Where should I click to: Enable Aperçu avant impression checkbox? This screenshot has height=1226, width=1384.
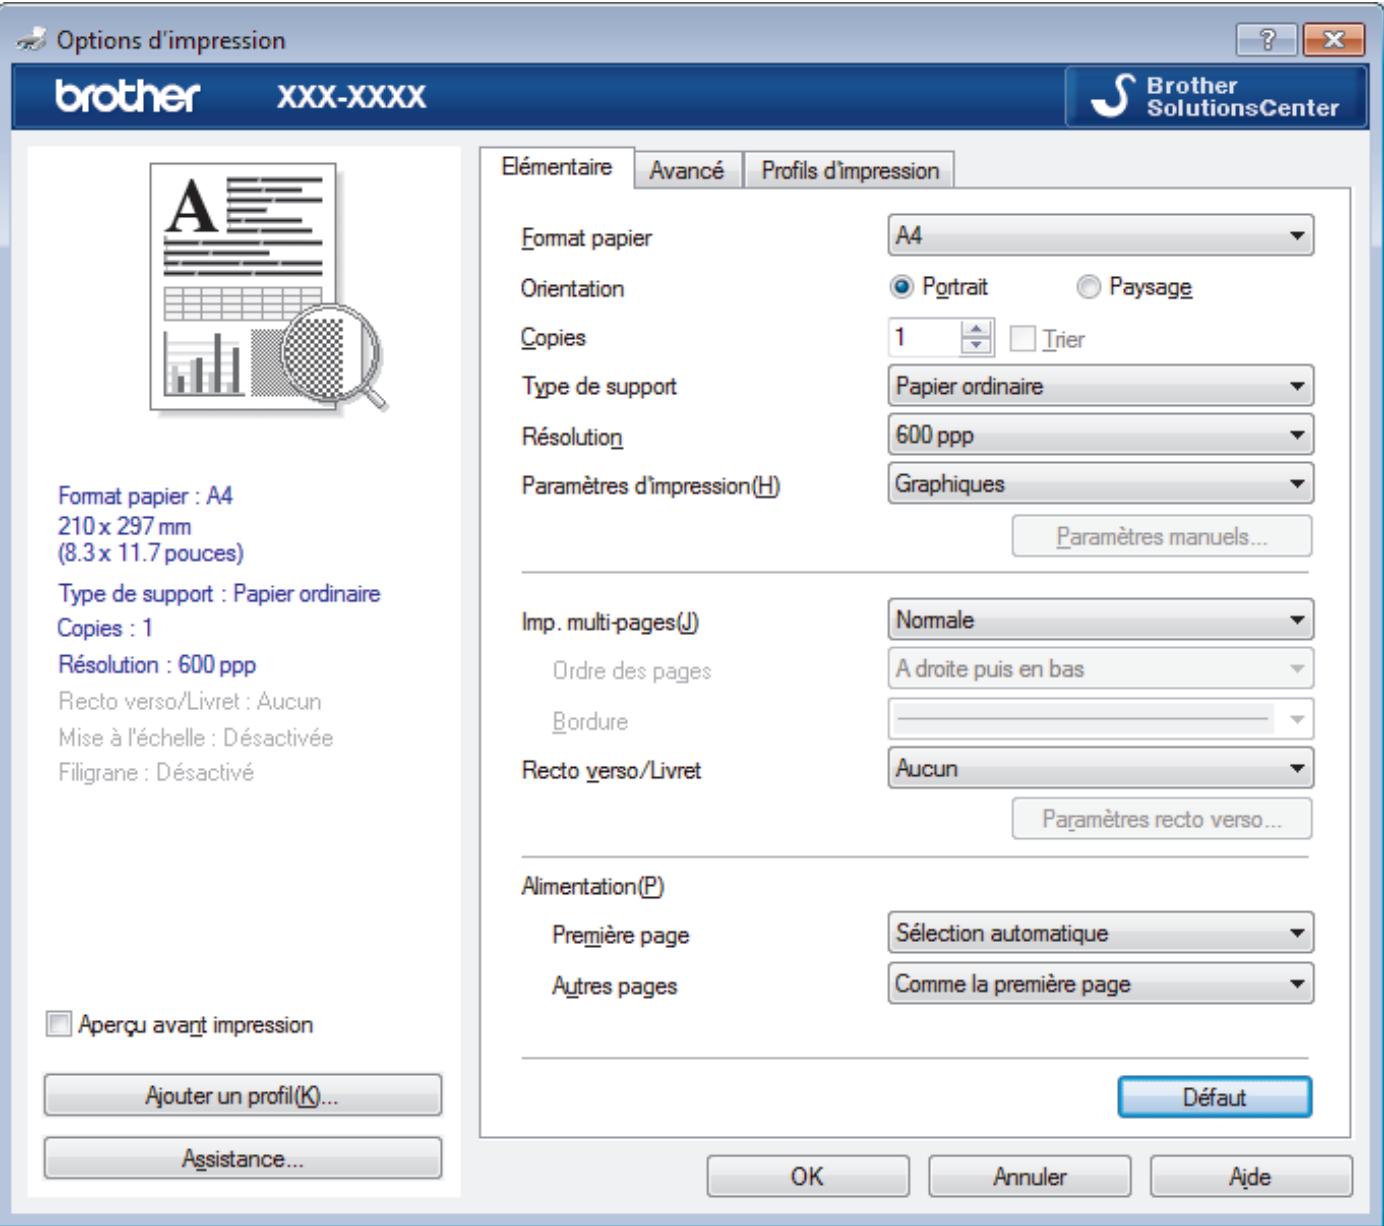click(x=60, y=1025)
